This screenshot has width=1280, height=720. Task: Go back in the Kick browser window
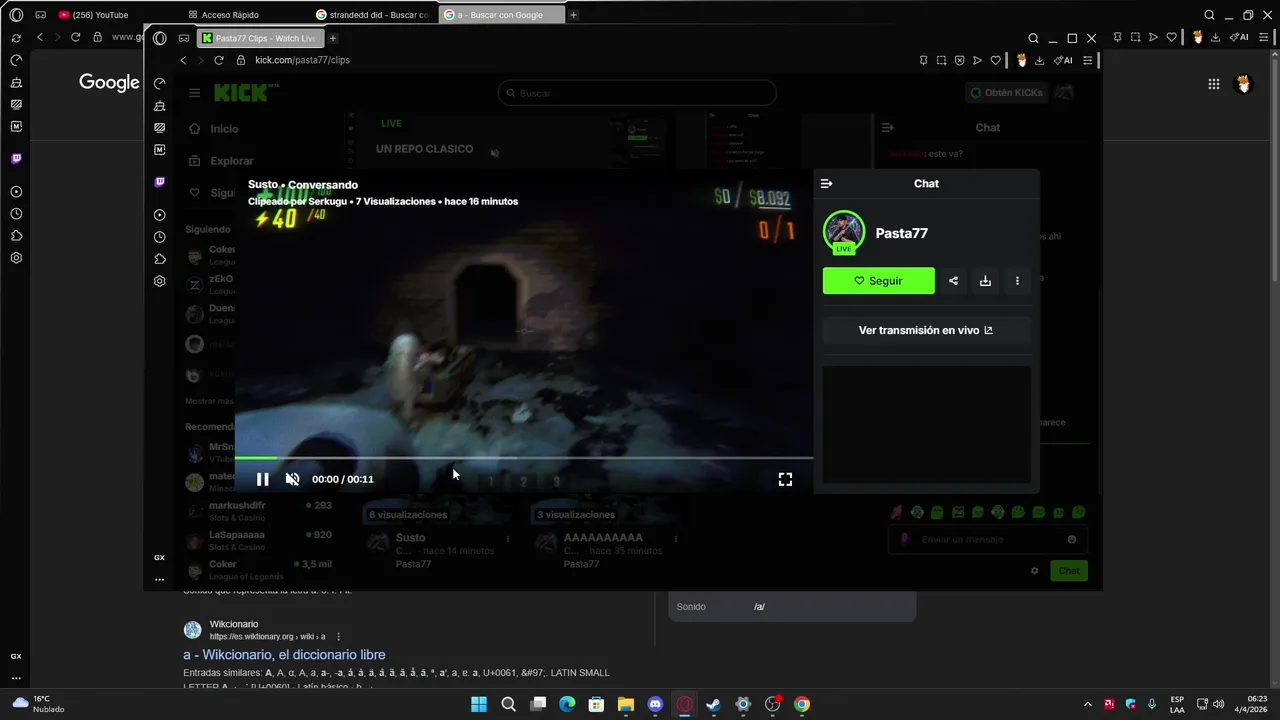(183, 60)
